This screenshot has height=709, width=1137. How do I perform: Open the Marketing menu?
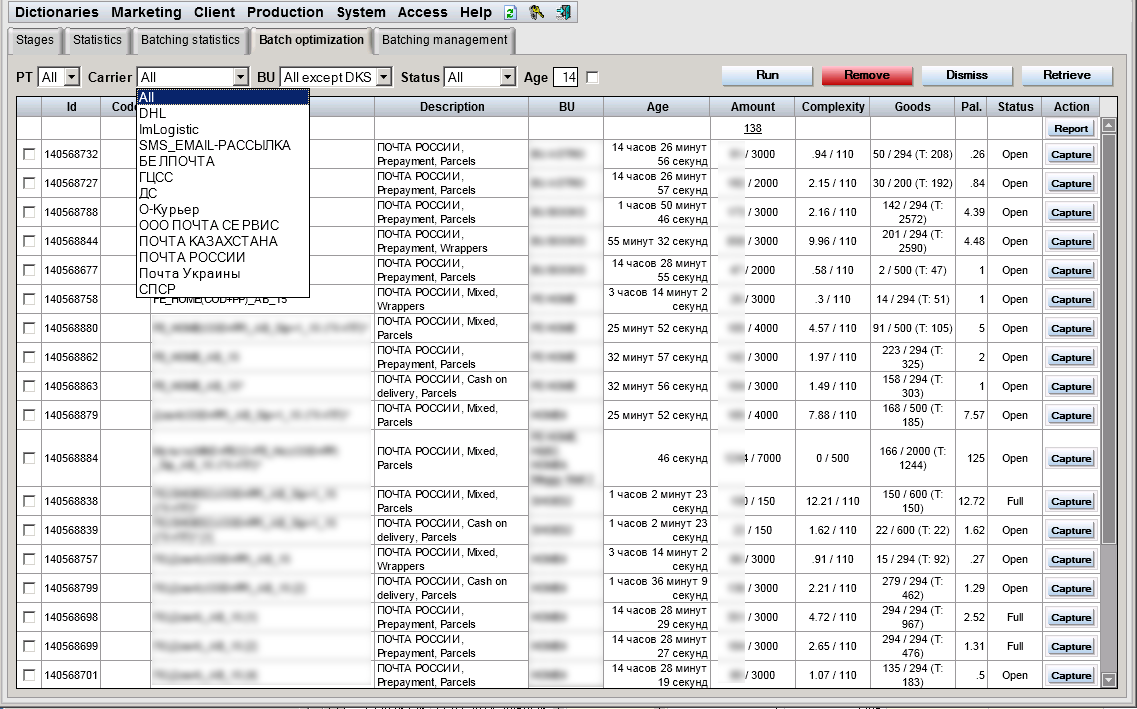146,12
